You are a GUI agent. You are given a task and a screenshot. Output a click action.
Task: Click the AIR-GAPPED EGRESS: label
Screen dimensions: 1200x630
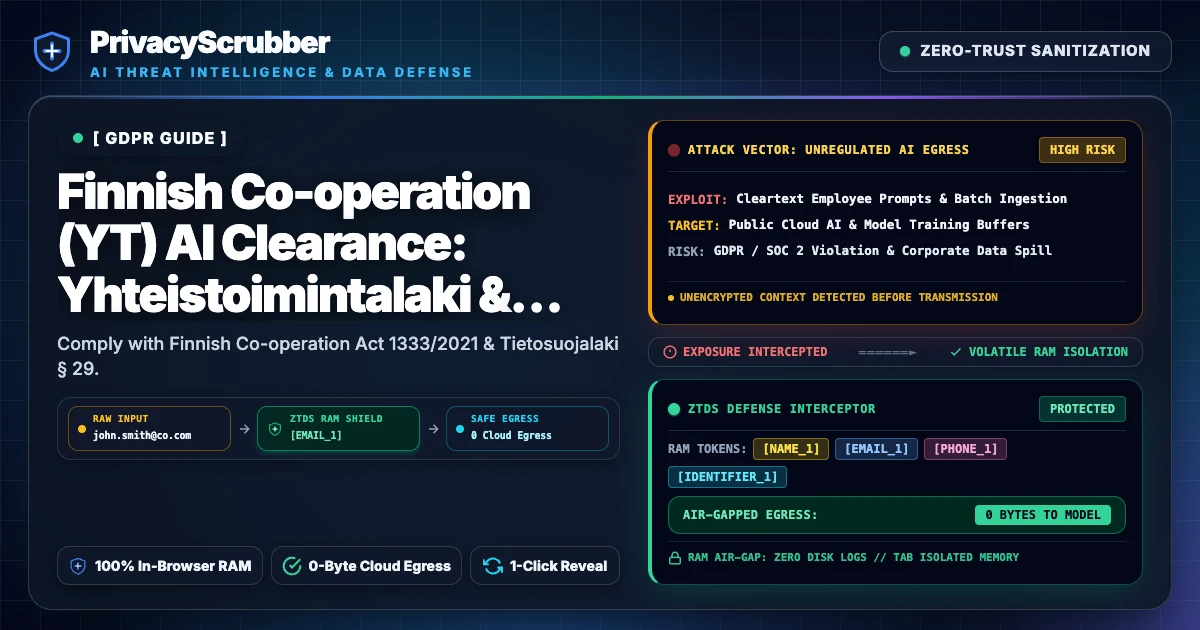tap(750, 515)
